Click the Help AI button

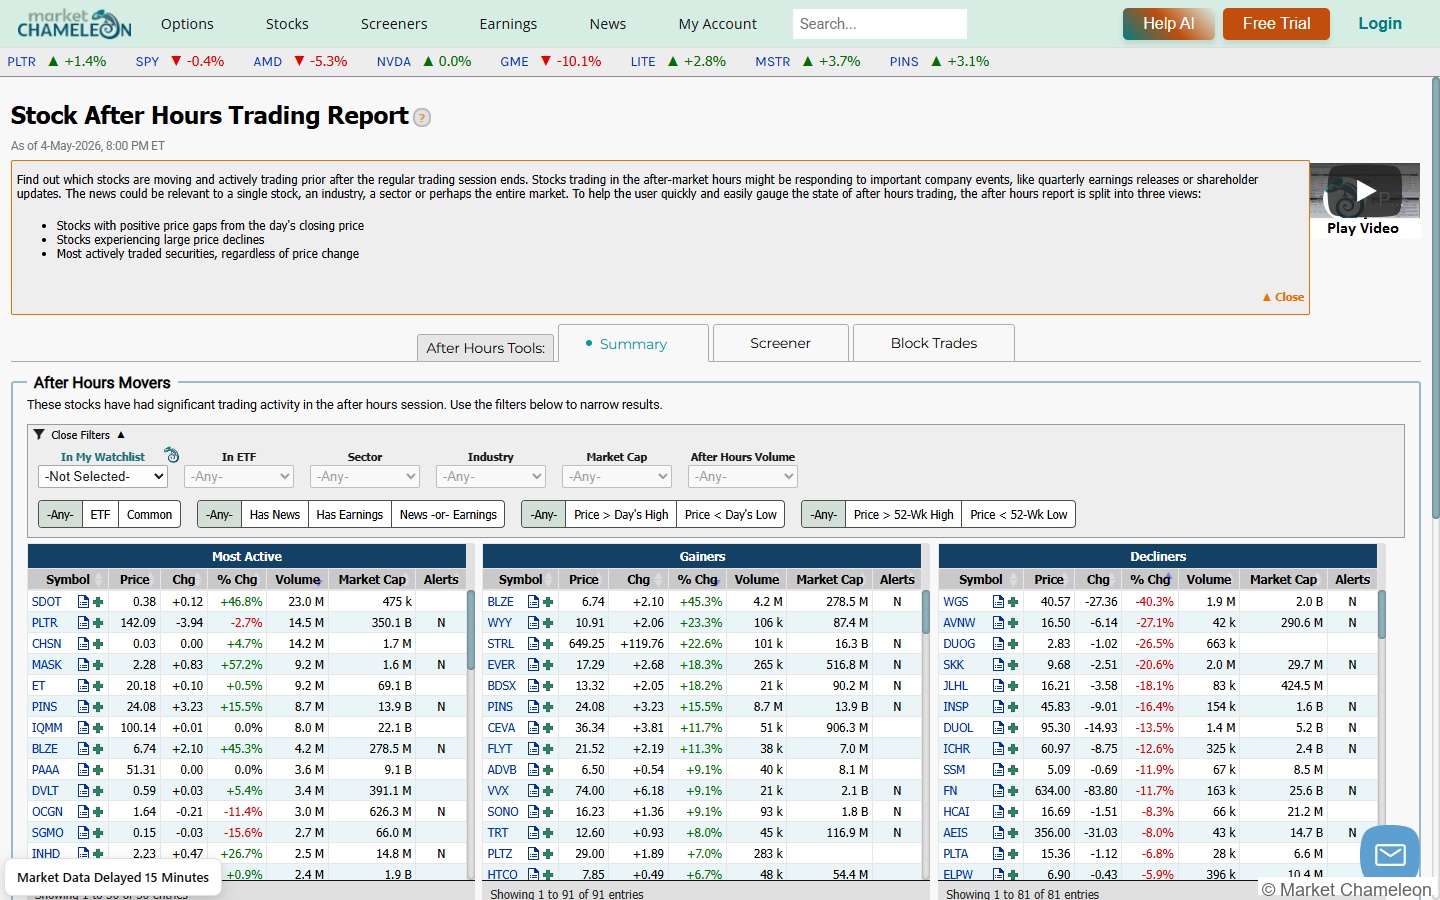tap(1168, 24)
